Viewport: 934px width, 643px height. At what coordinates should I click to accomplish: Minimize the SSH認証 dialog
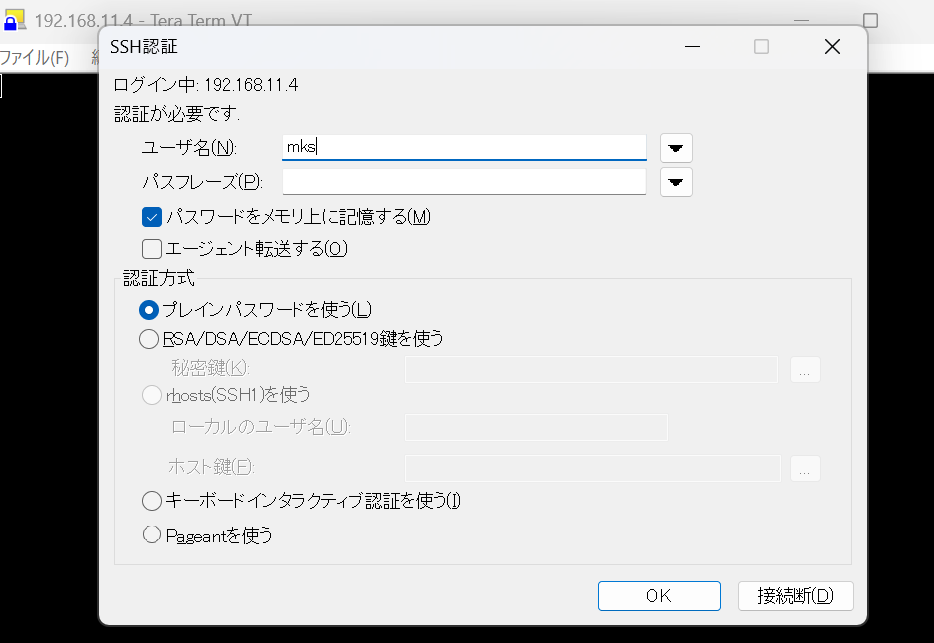tap(692, 47)
